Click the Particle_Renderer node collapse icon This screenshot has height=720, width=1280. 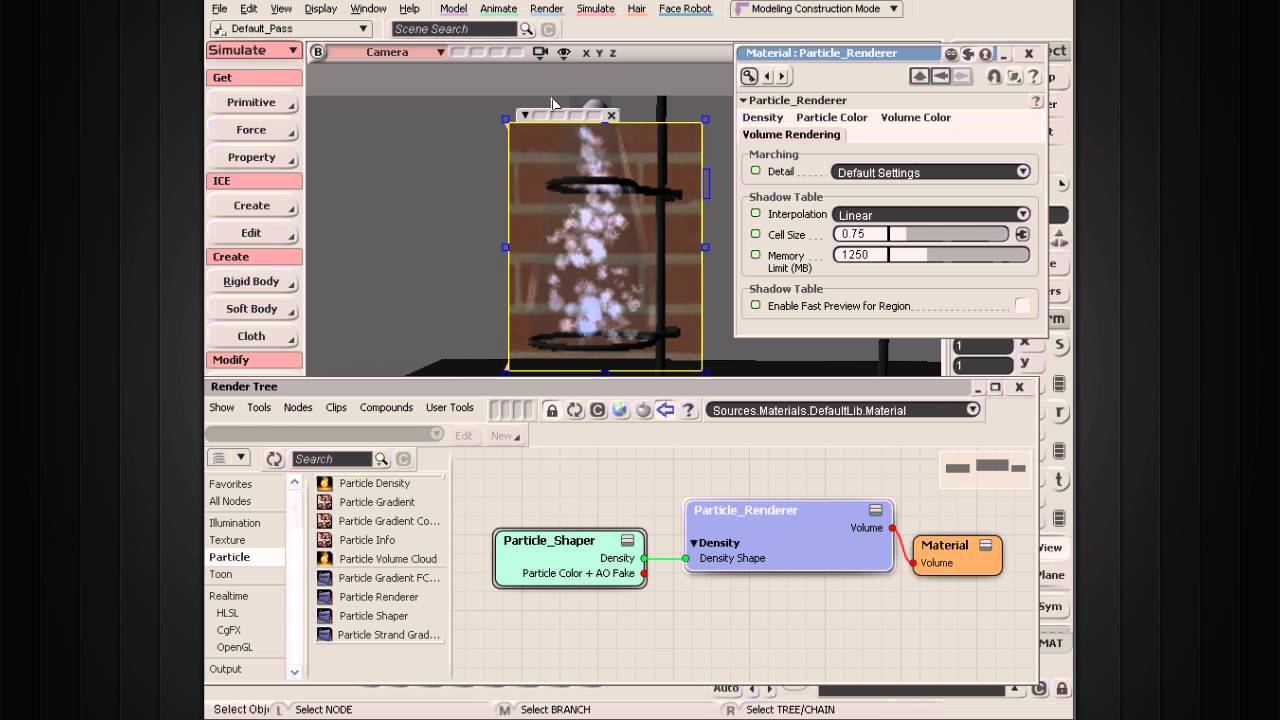(875, 510)
